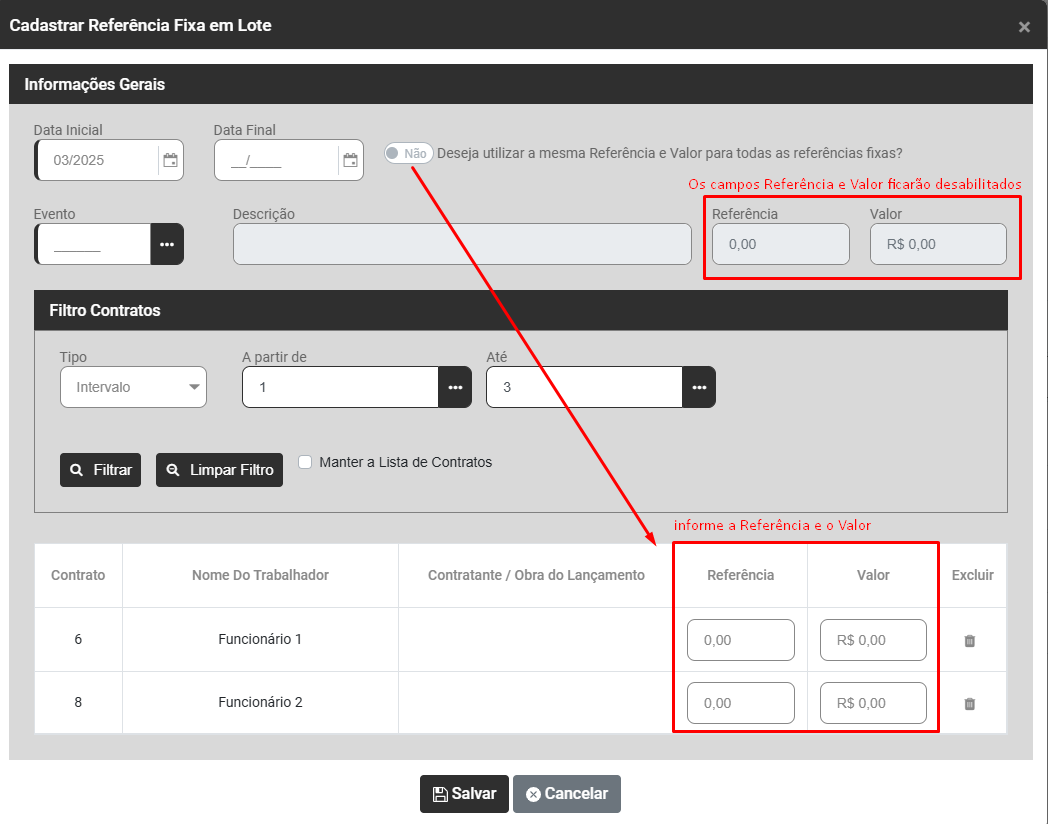Open lookup for the Até field
Screen dimensions: 1048x824
[699, 387]
